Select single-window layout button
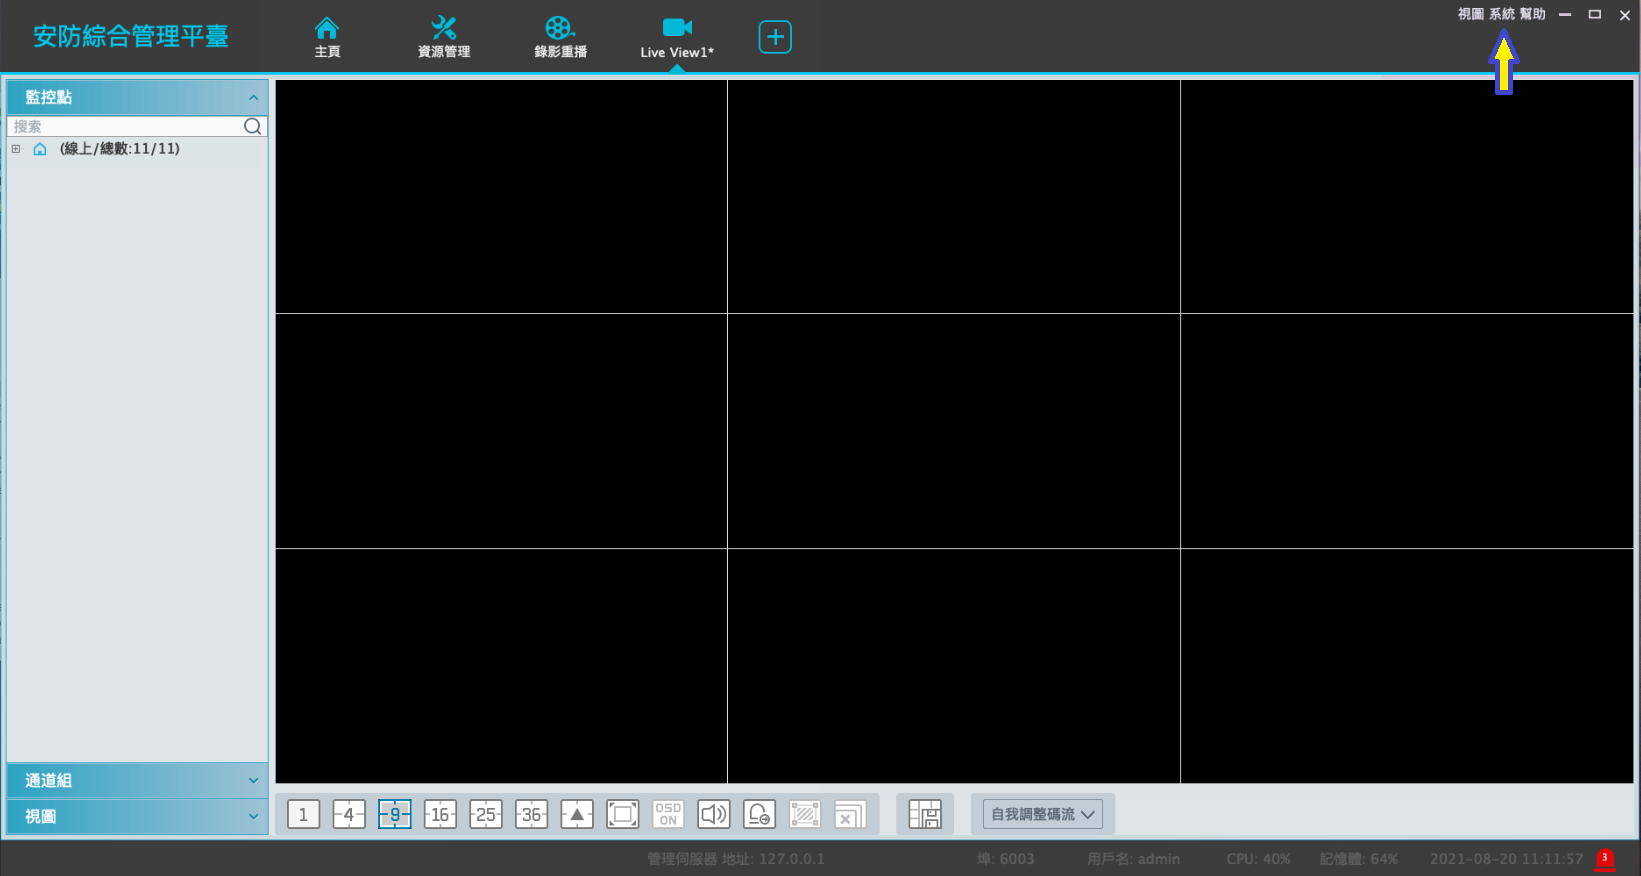 tap(303, 814)
